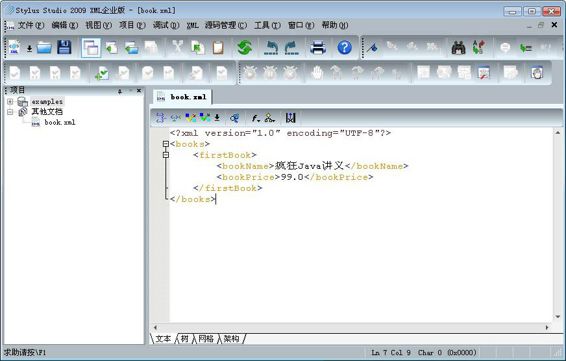
Task: Open the 文件 menu
Action: point(31,25)
